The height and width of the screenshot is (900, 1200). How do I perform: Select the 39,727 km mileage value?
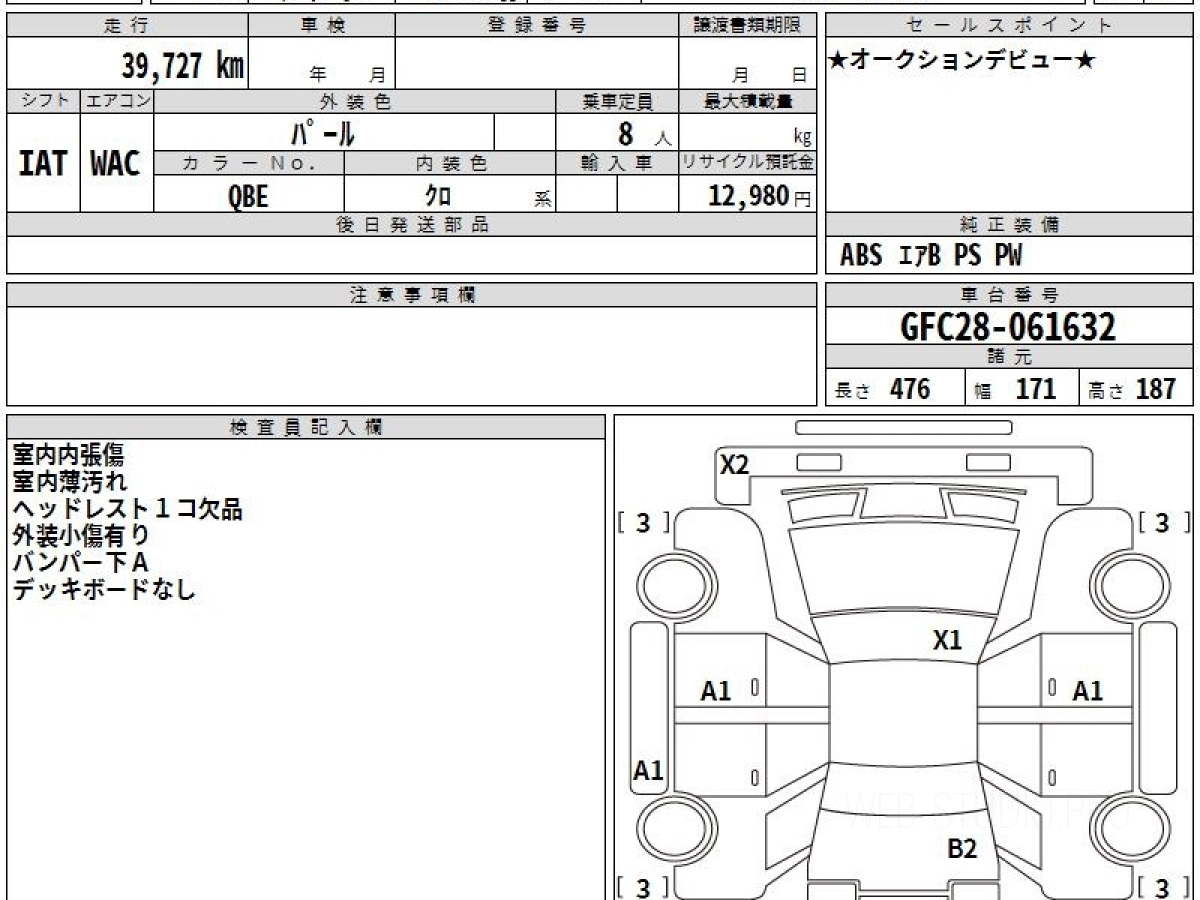pos(183,67)
